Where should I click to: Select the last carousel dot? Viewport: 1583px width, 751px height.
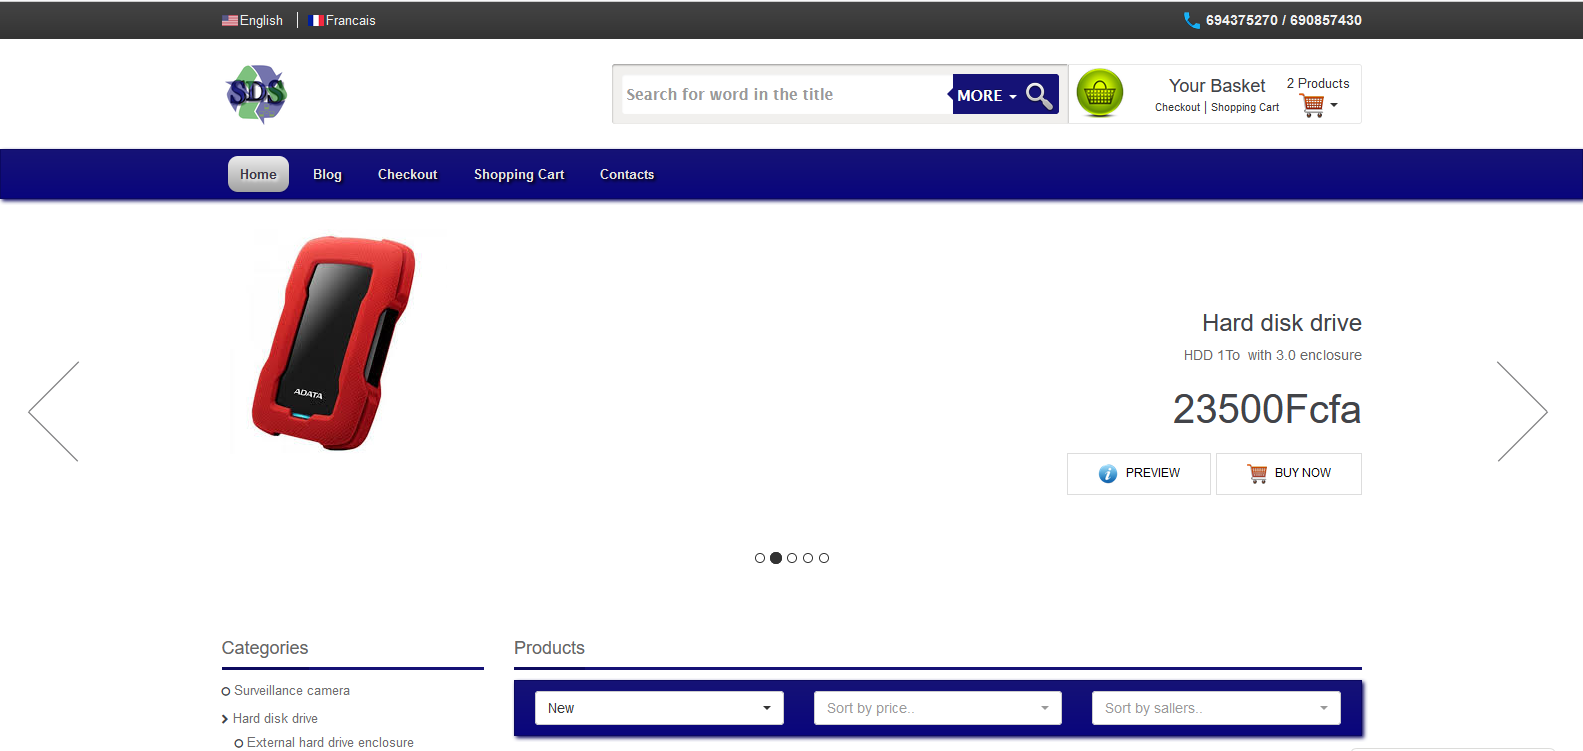[x=824, y=558]
